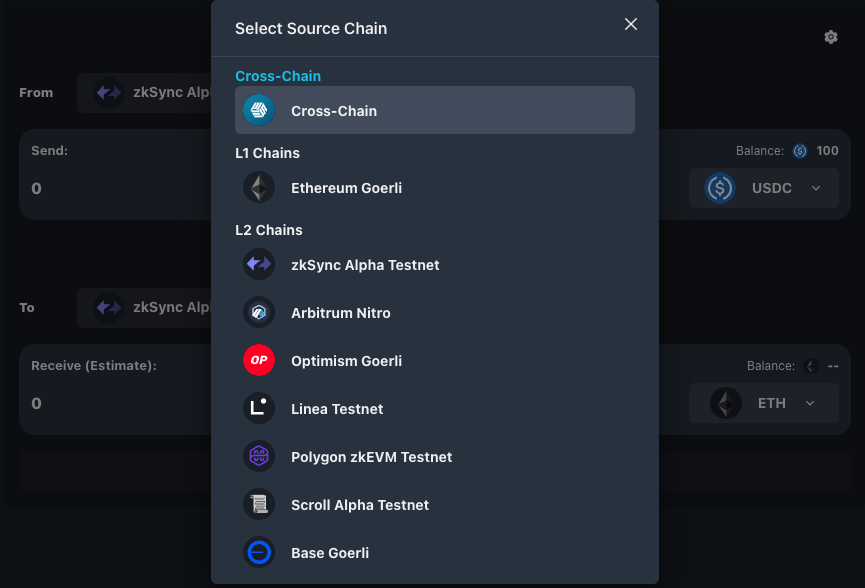
Task: Expand the ETH token dropdown
Action: point(764,403)
